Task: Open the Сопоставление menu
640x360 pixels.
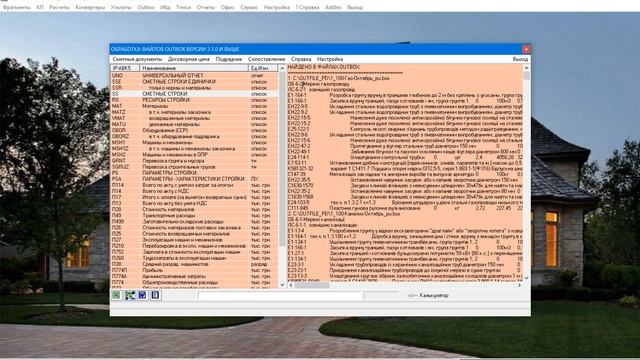Action: point(267,59)
